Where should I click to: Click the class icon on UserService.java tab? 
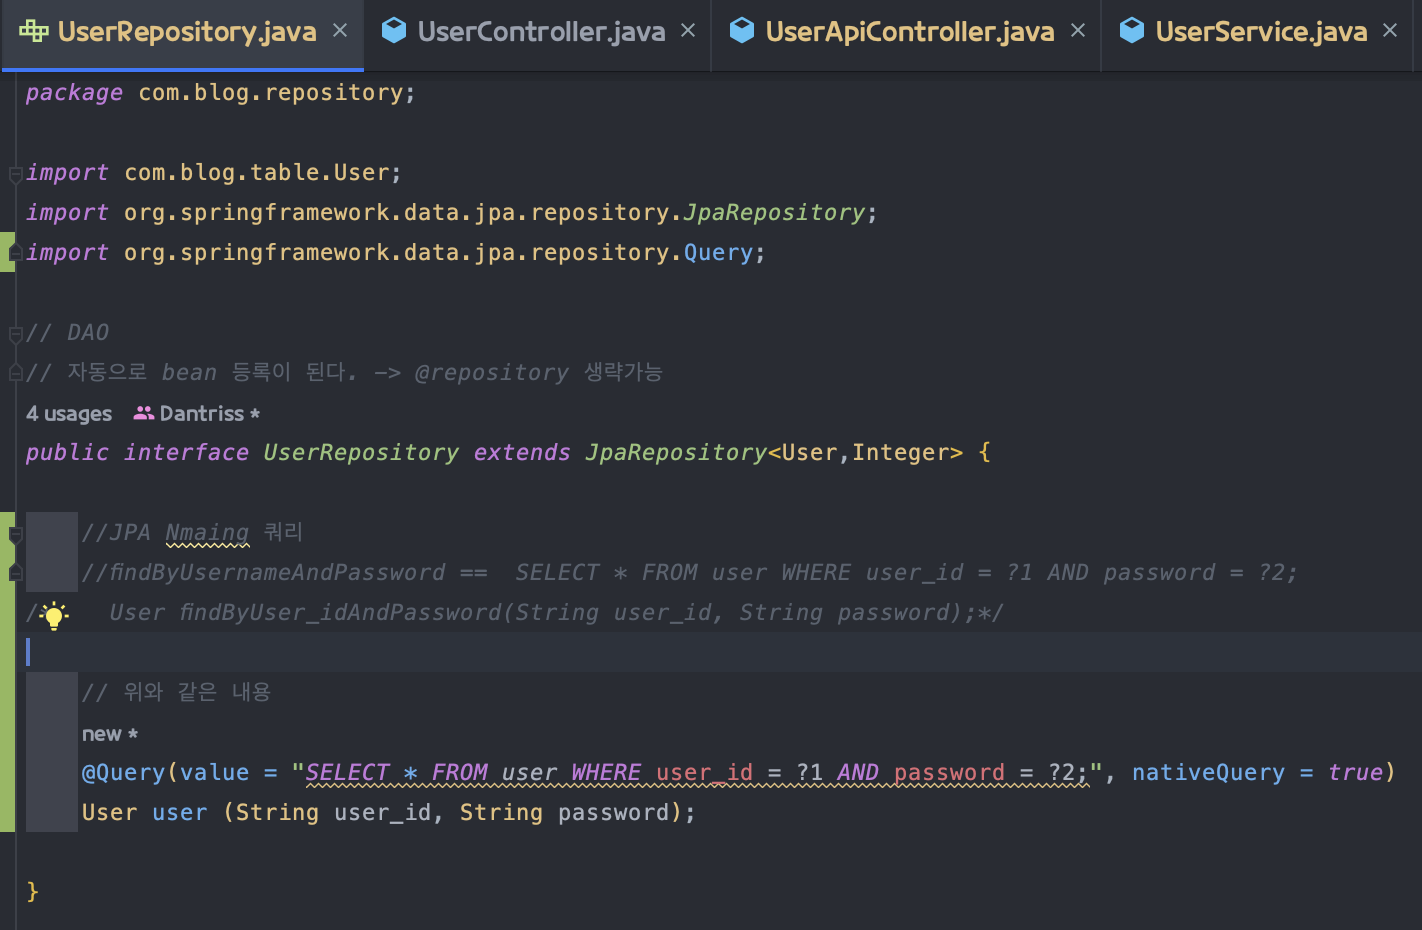coord(1132,31)
